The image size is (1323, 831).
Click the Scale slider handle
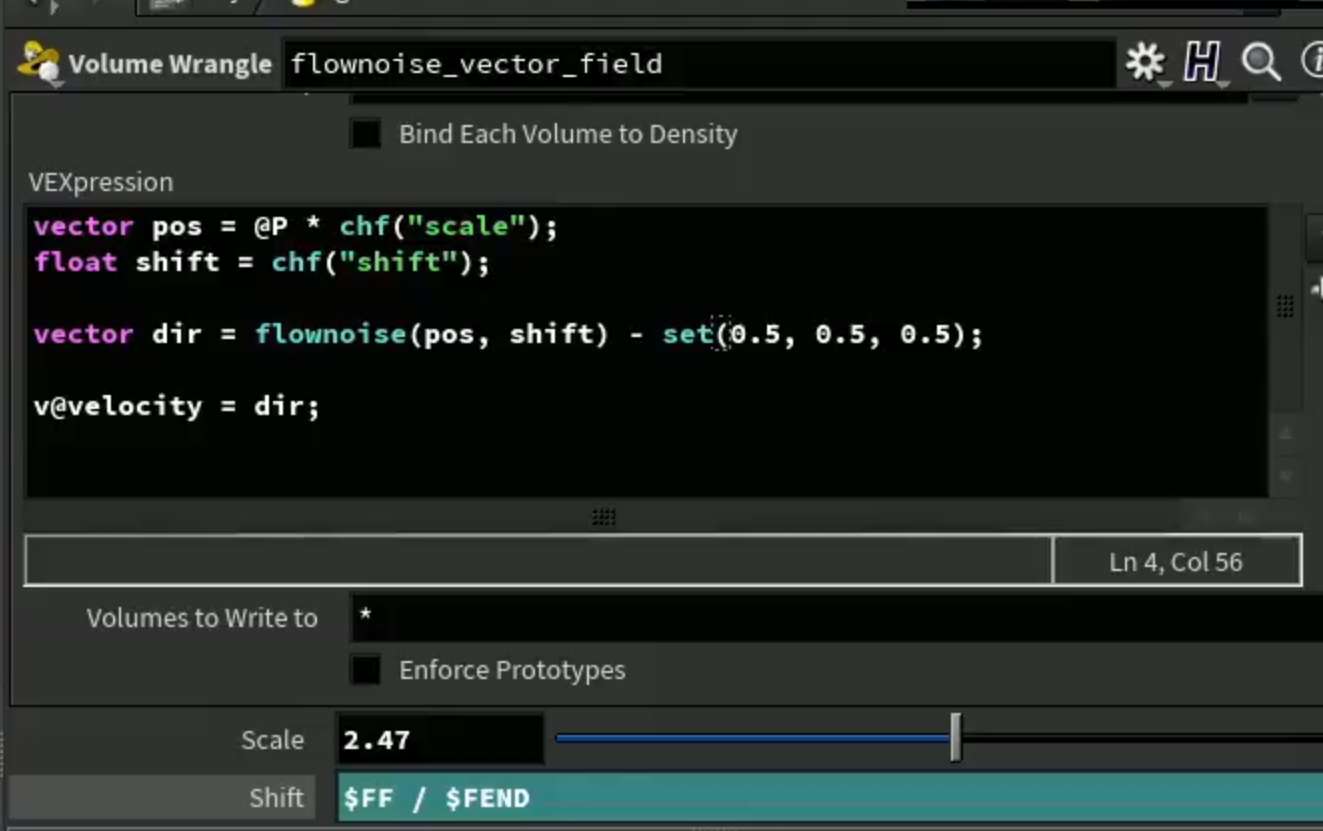coord(956,738)
